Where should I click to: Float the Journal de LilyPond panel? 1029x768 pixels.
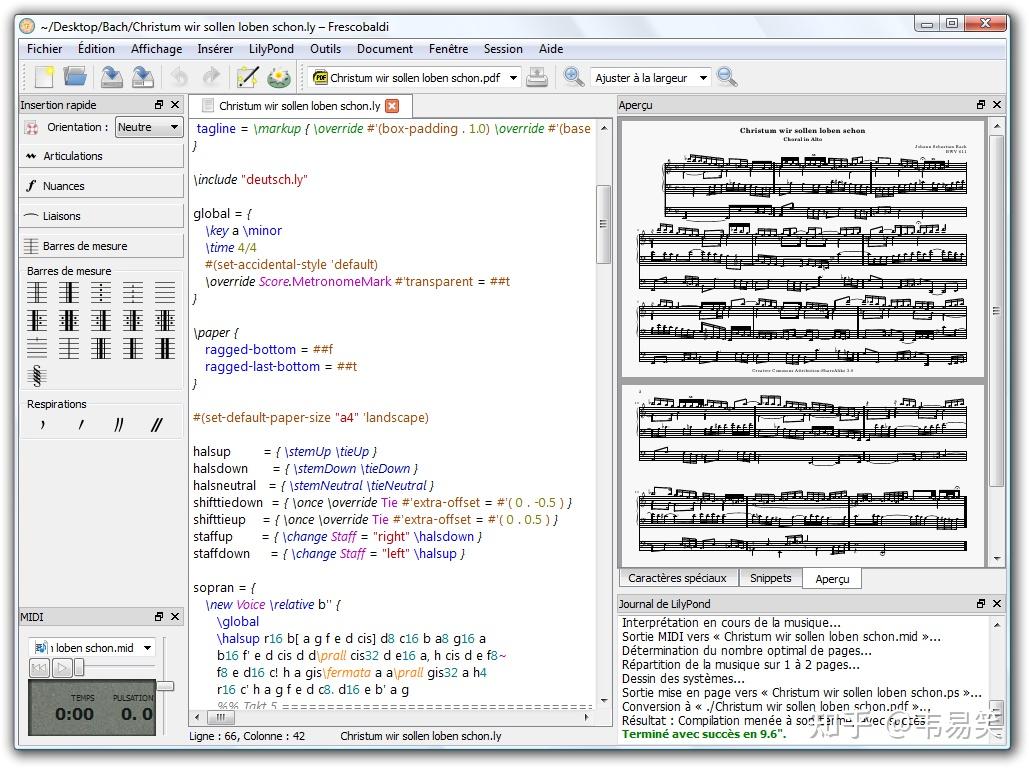pyautogui.click(x=980, y=604)
